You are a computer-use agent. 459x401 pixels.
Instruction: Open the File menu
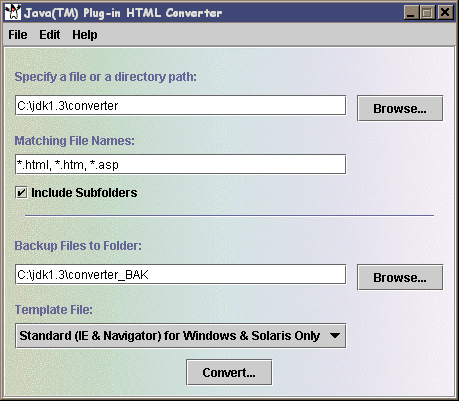[18, 35]
